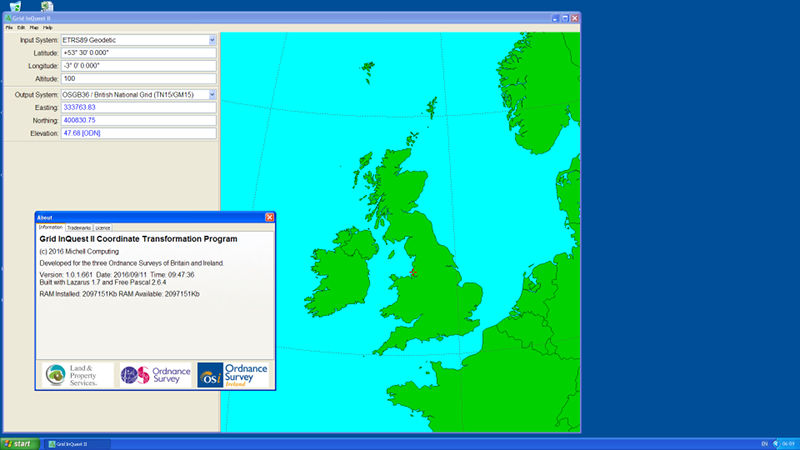Click the Longitude input field
The height and width of the screenshot is (450, 800).
coord(138,66)
